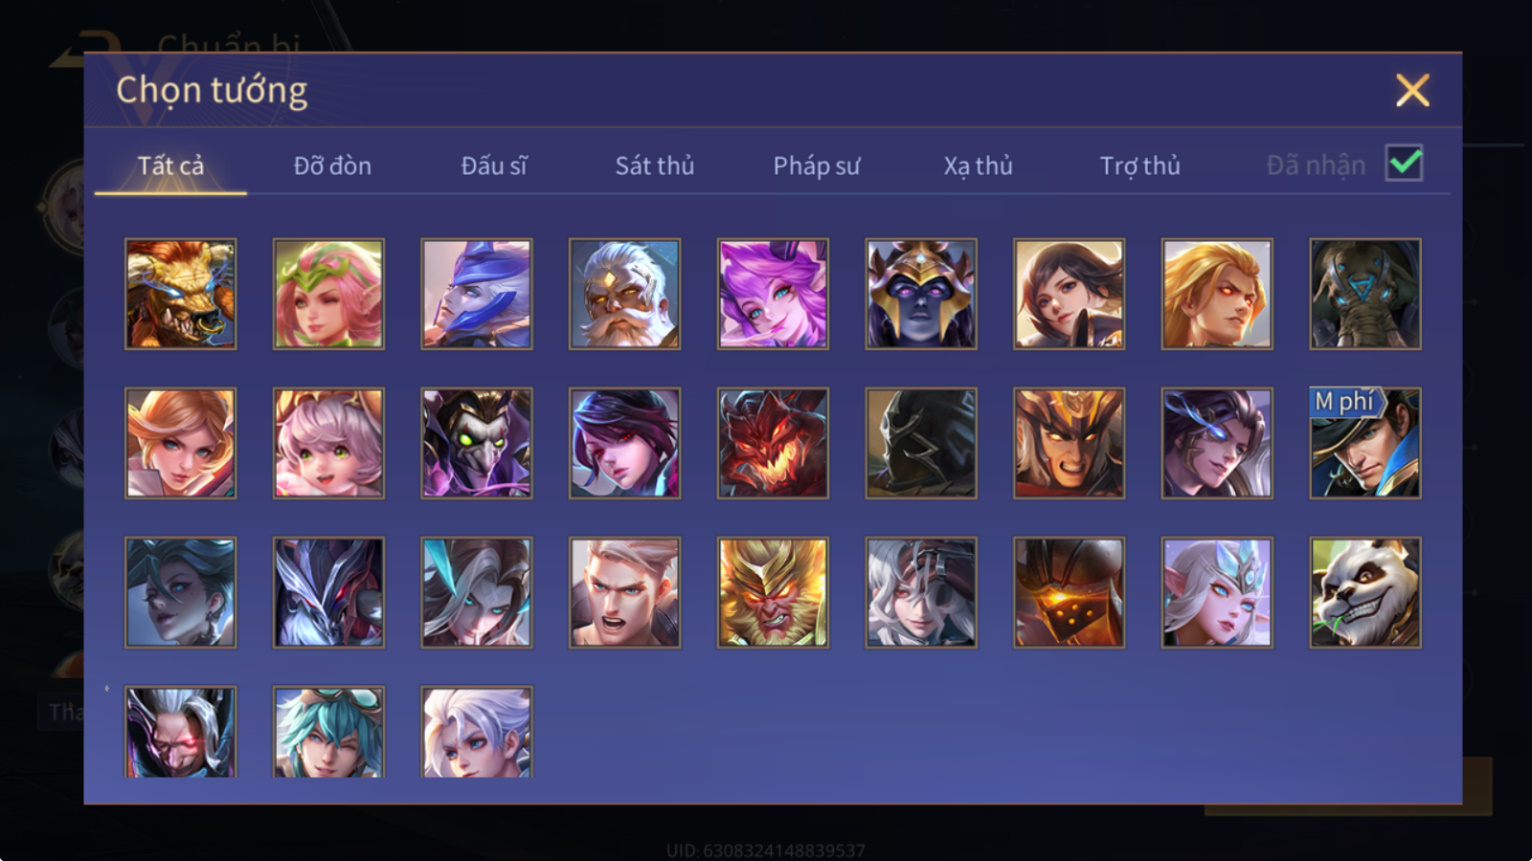The height and width of the screenshot is (861, 1532).
Task: Filter heroes by 'Pháp sư' tab
Action: click(816, 166)
